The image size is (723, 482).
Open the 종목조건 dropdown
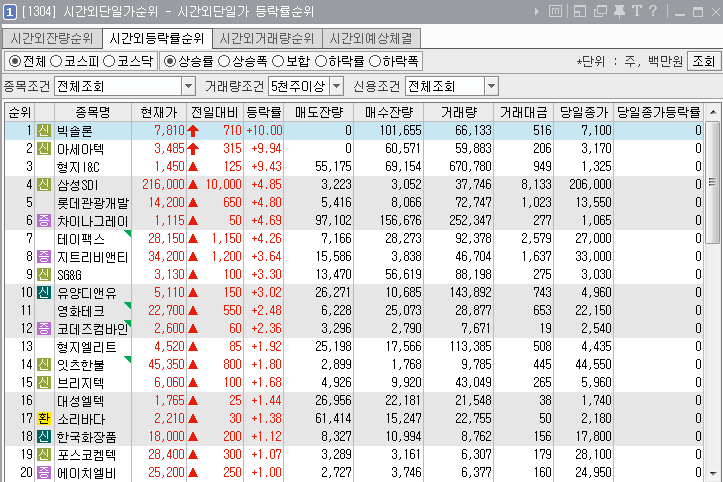pos(188,86)
